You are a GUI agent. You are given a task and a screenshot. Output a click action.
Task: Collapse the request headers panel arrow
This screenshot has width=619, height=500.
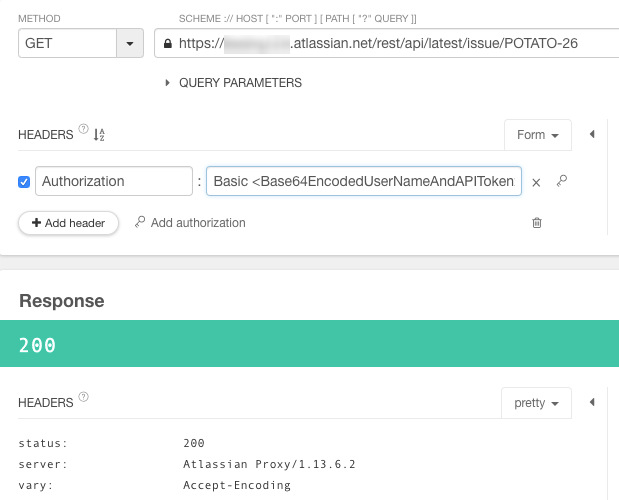592,134
